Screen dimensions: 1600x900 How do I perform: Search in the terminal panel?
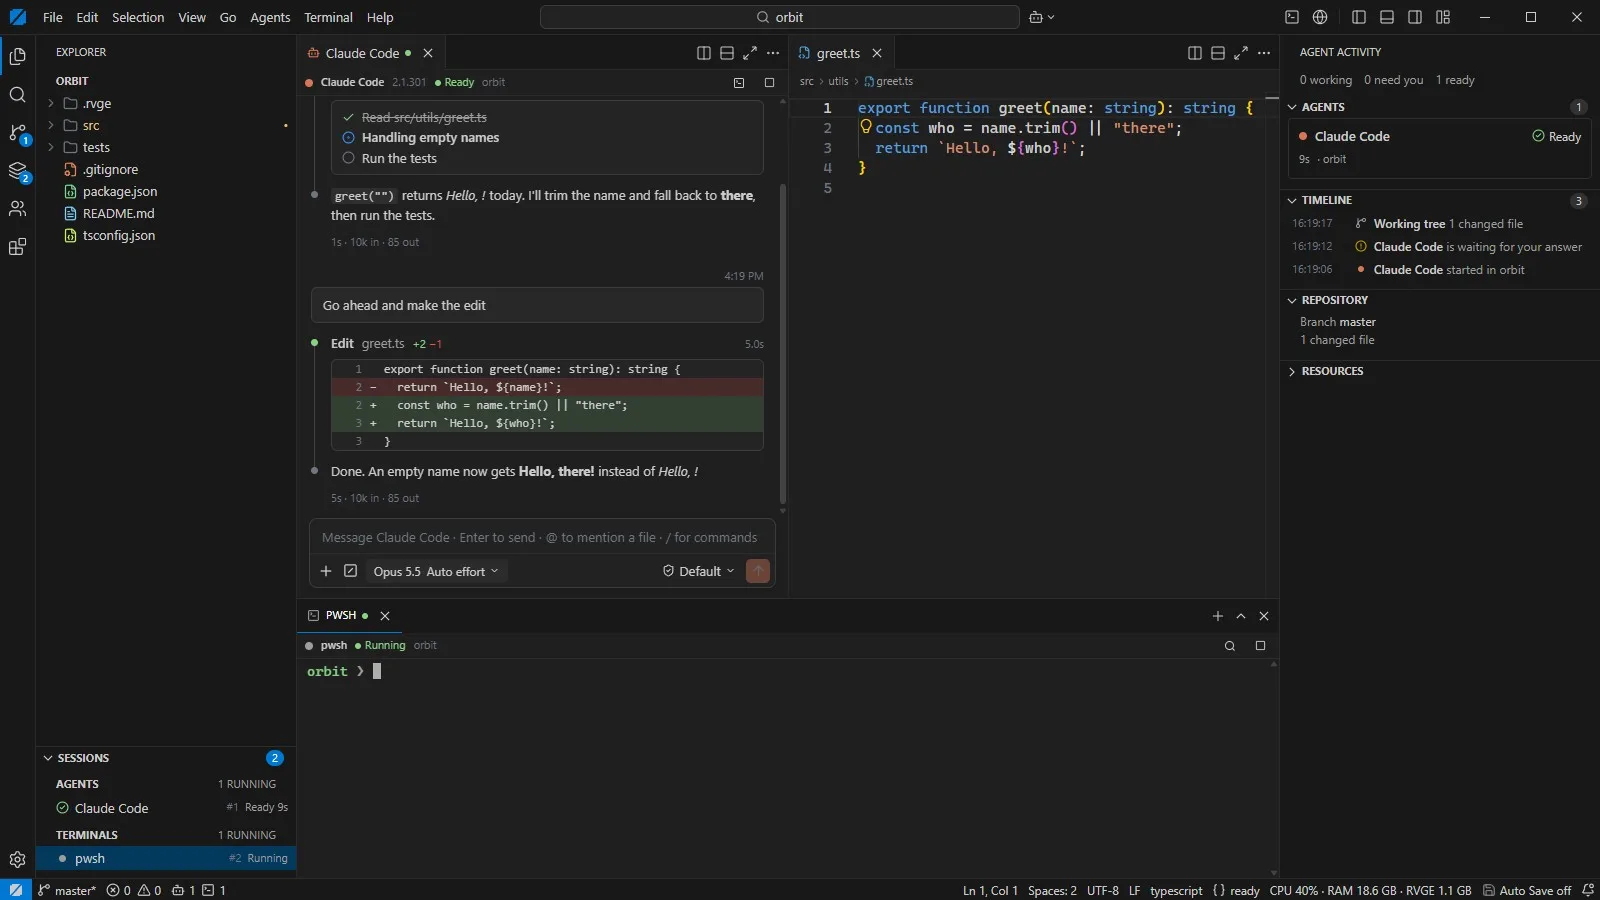point(1230,646)
